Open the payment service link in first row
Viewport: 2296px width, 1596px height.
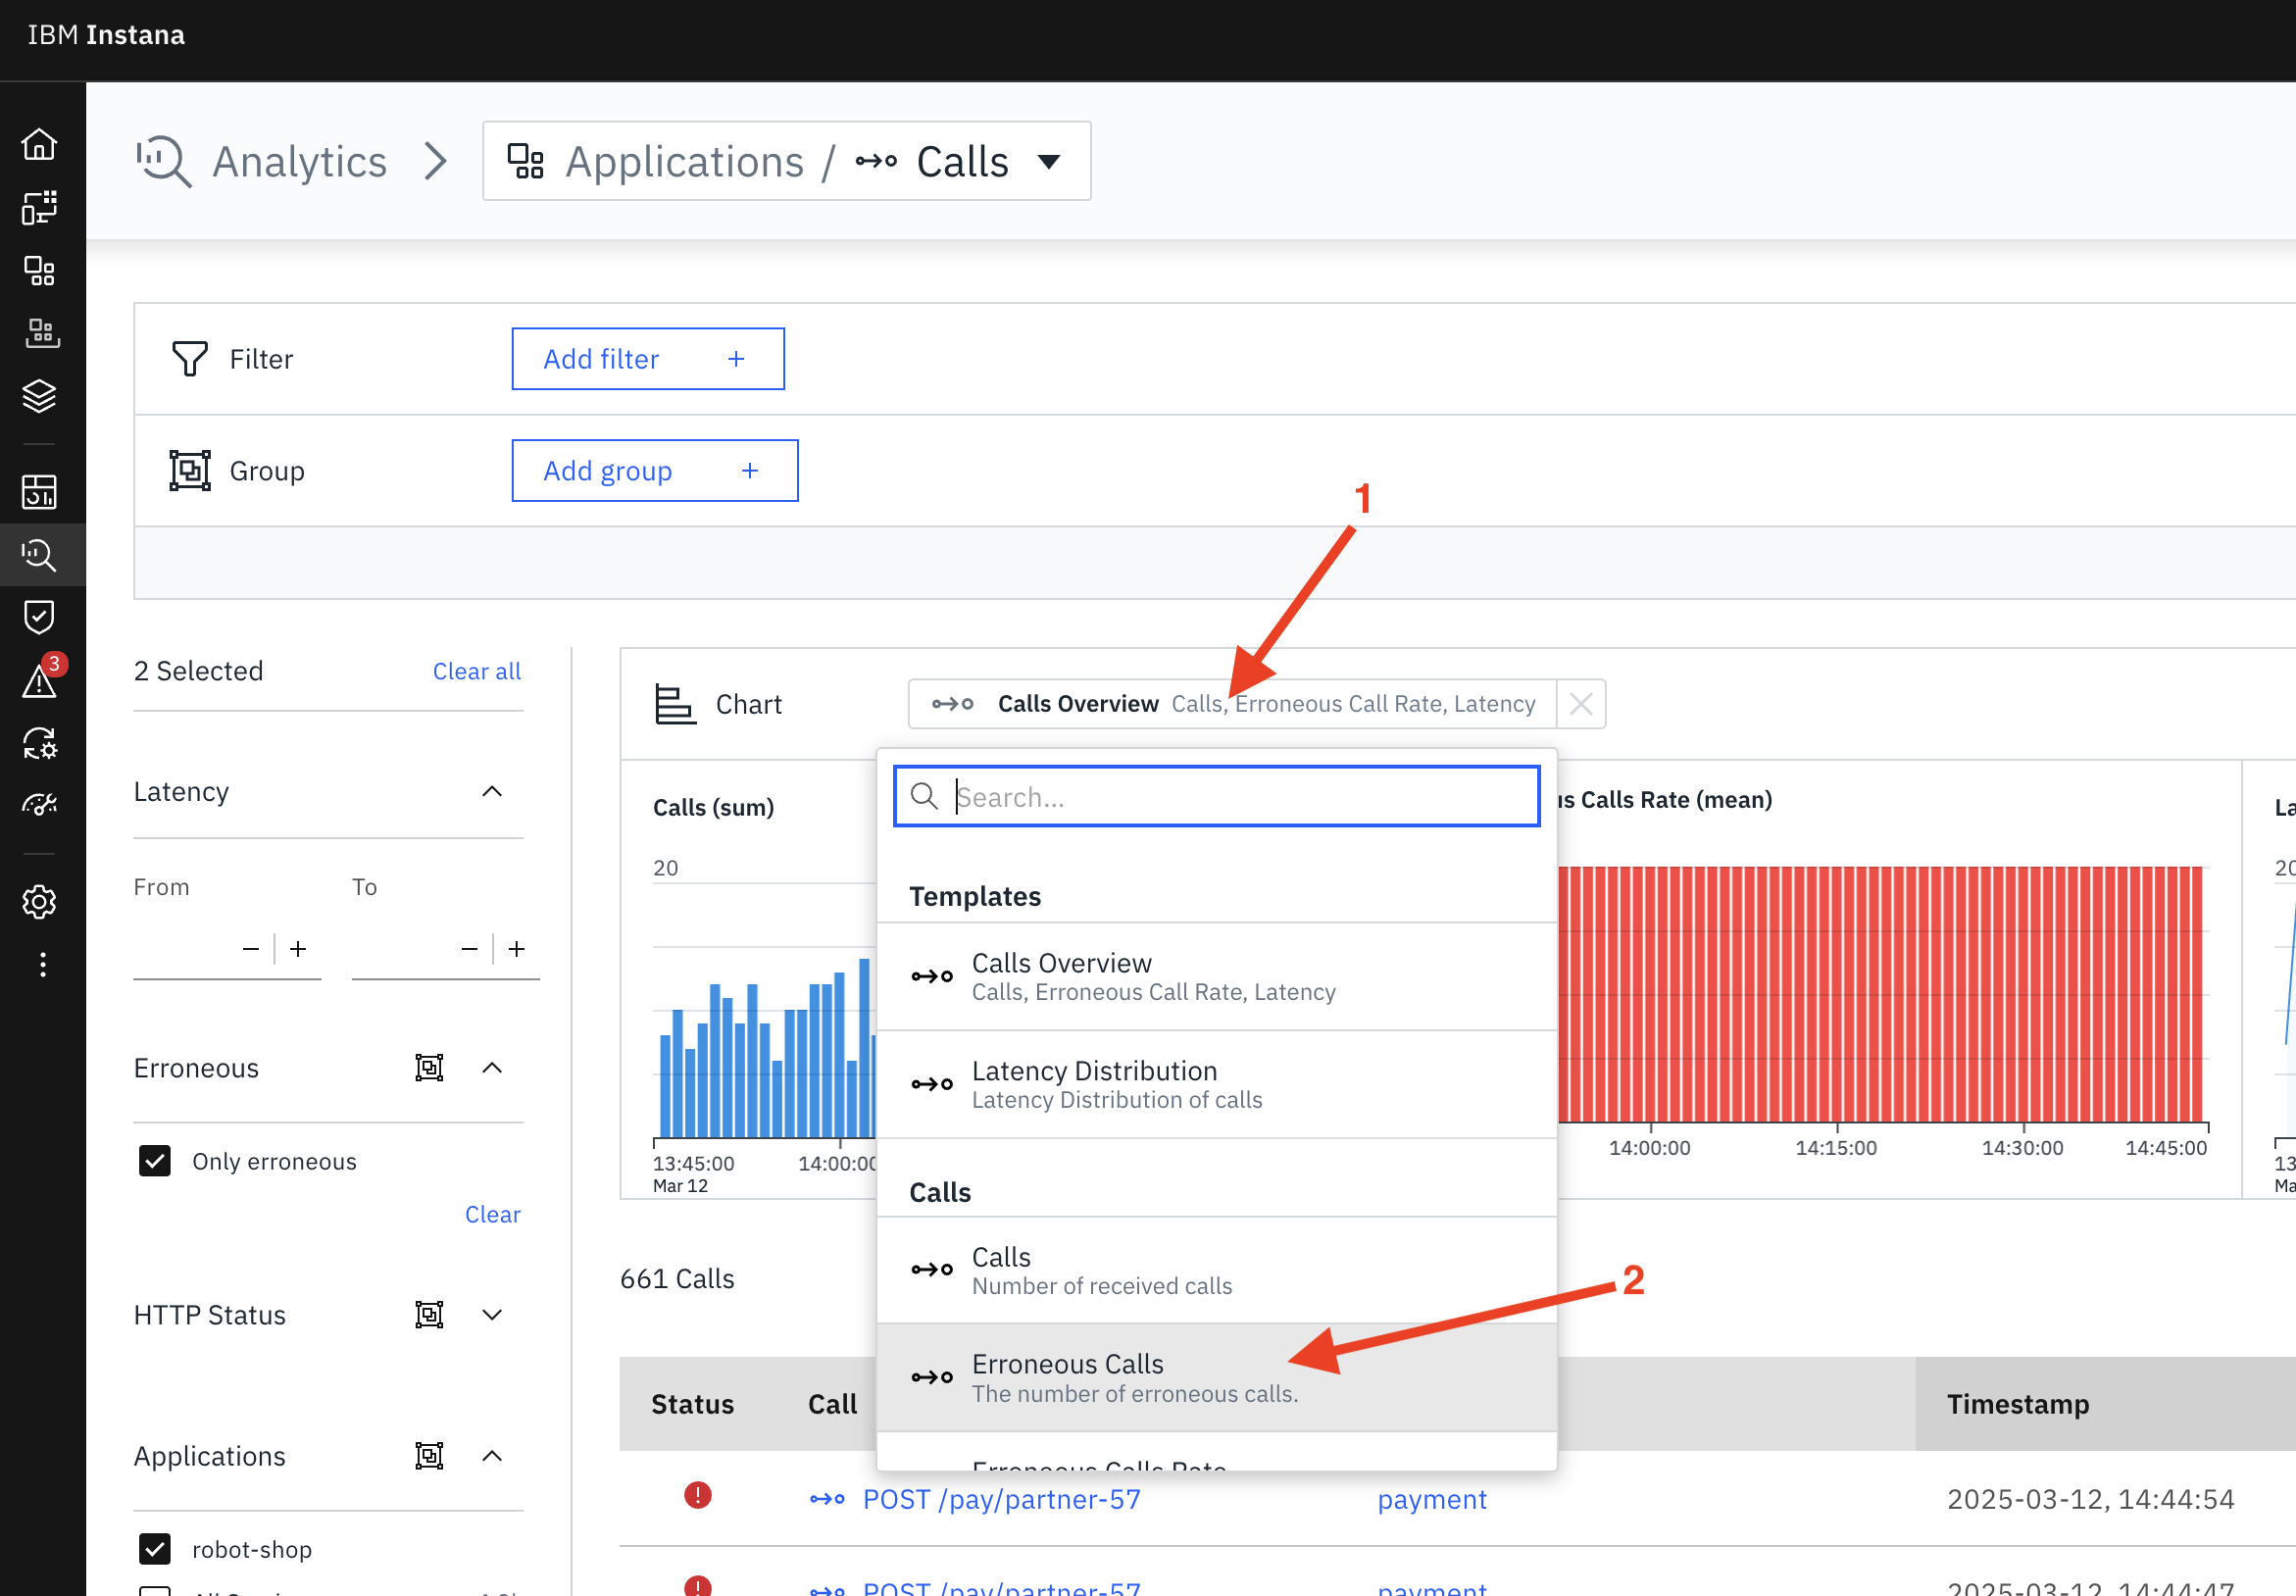point(1432,1499)
